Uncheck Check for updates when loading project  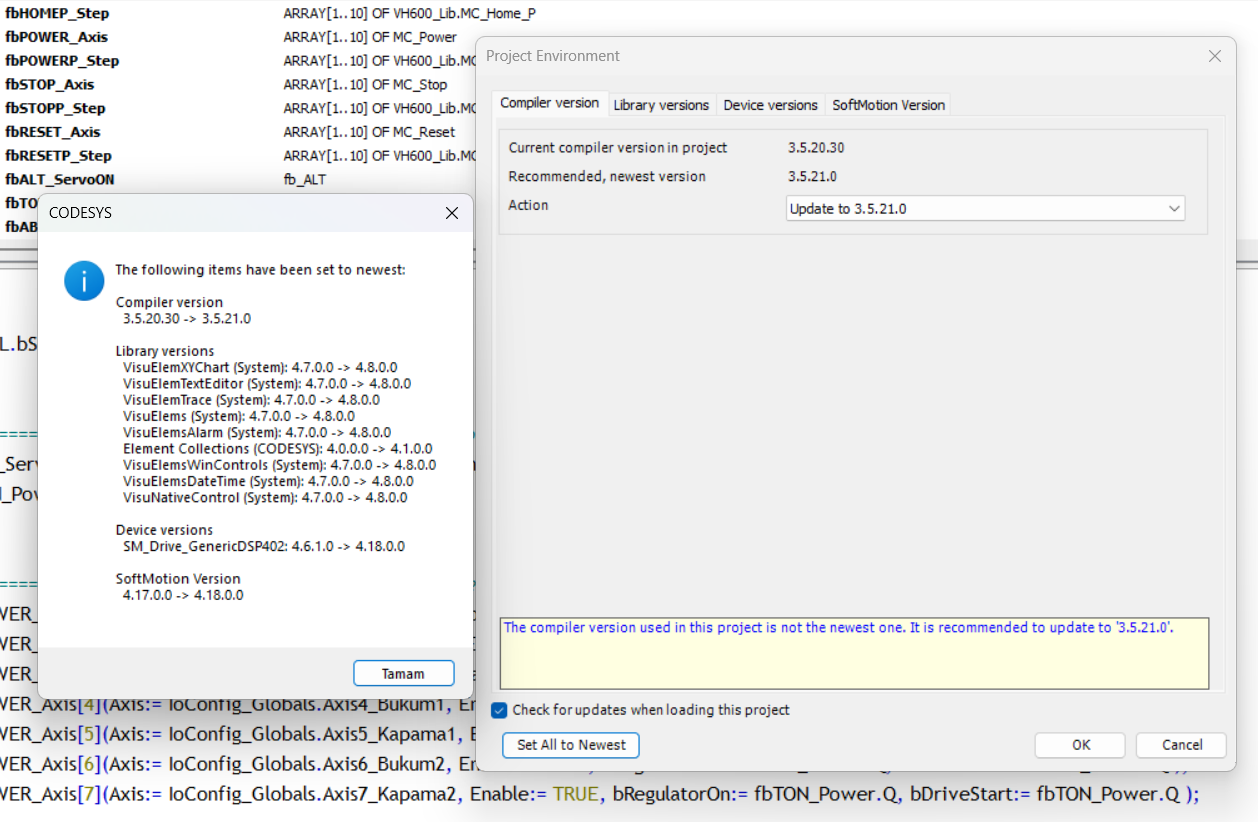500,710
